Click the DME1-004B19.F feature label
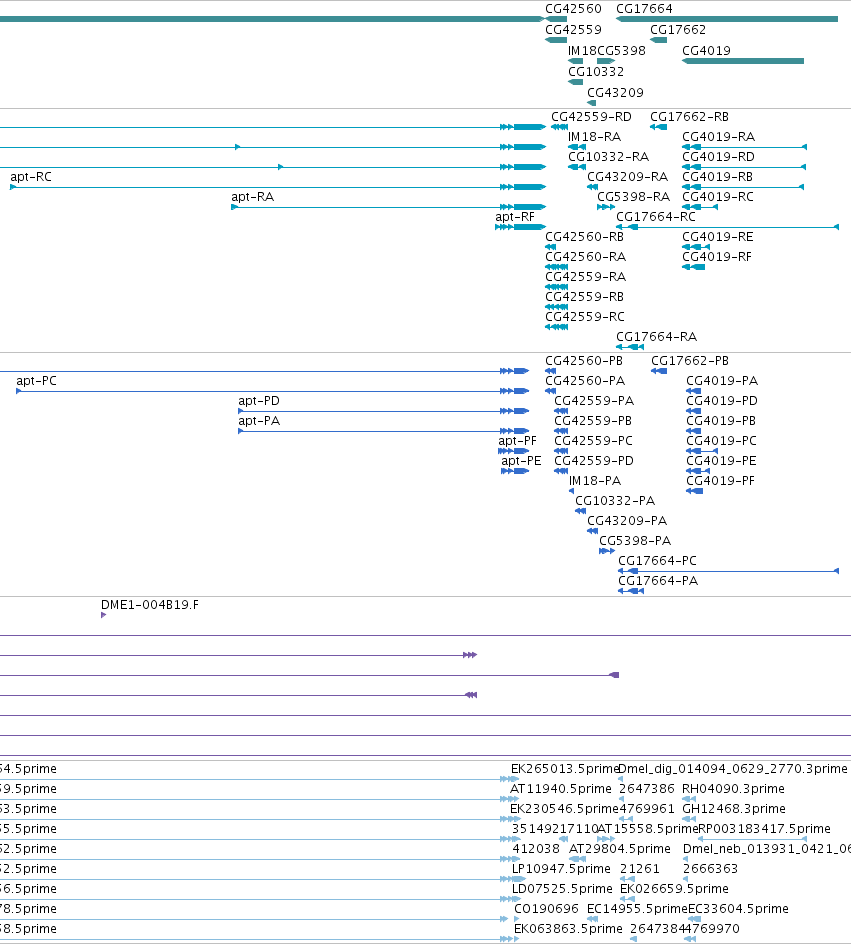 click(149, 604)
